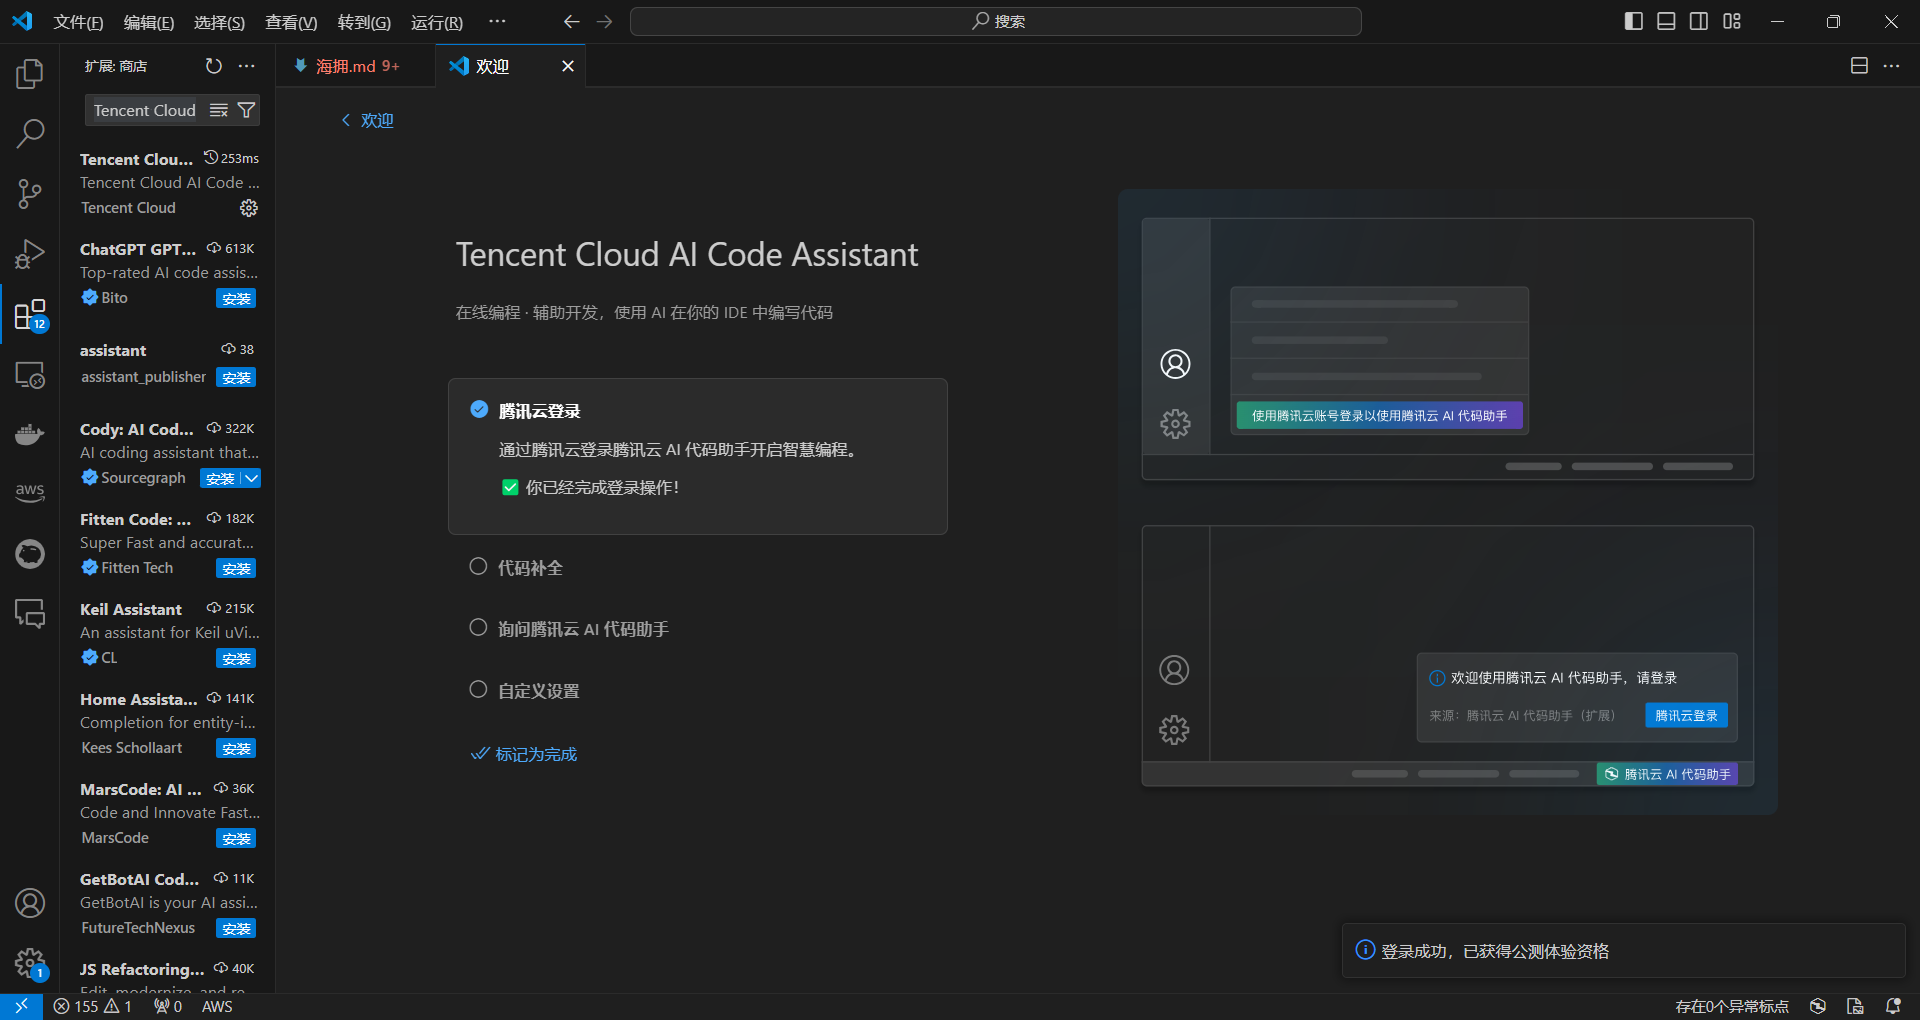
Task: Open the 编辑(E) menu
Action: 148,22
